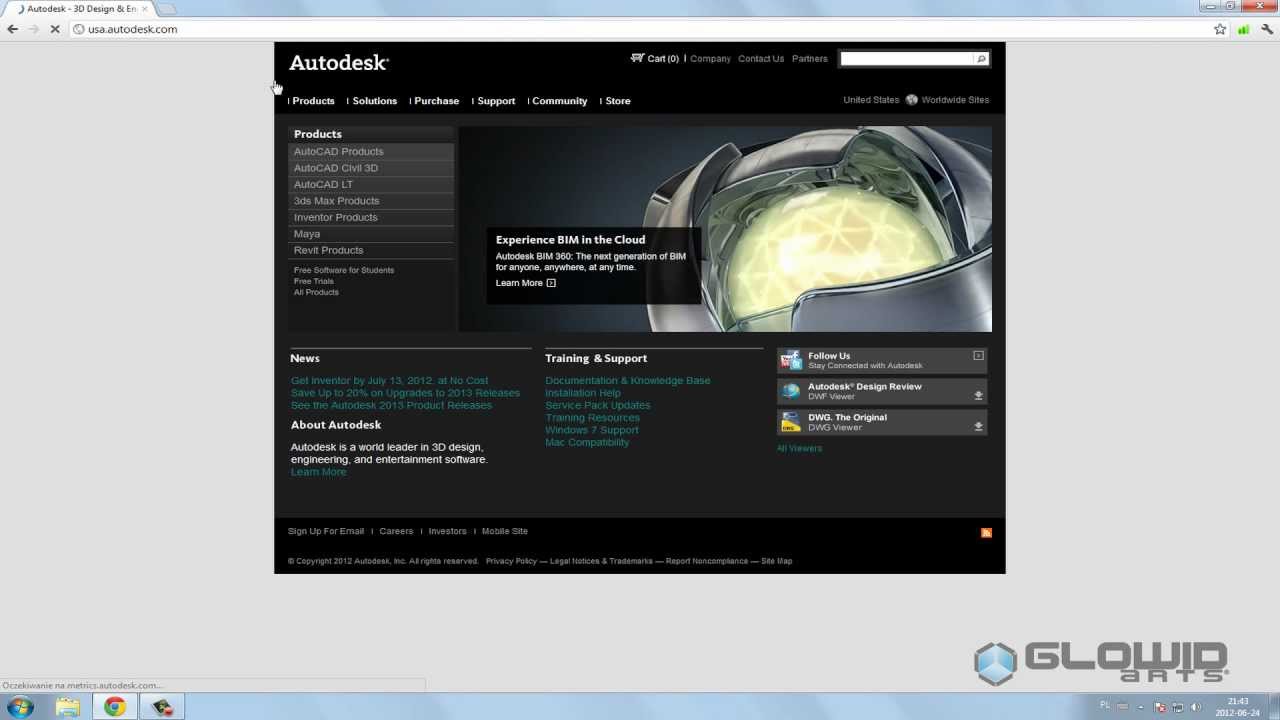Stop loading the page with X button
The width and height of the screenshot is (1280, 720).
point(56,29)
